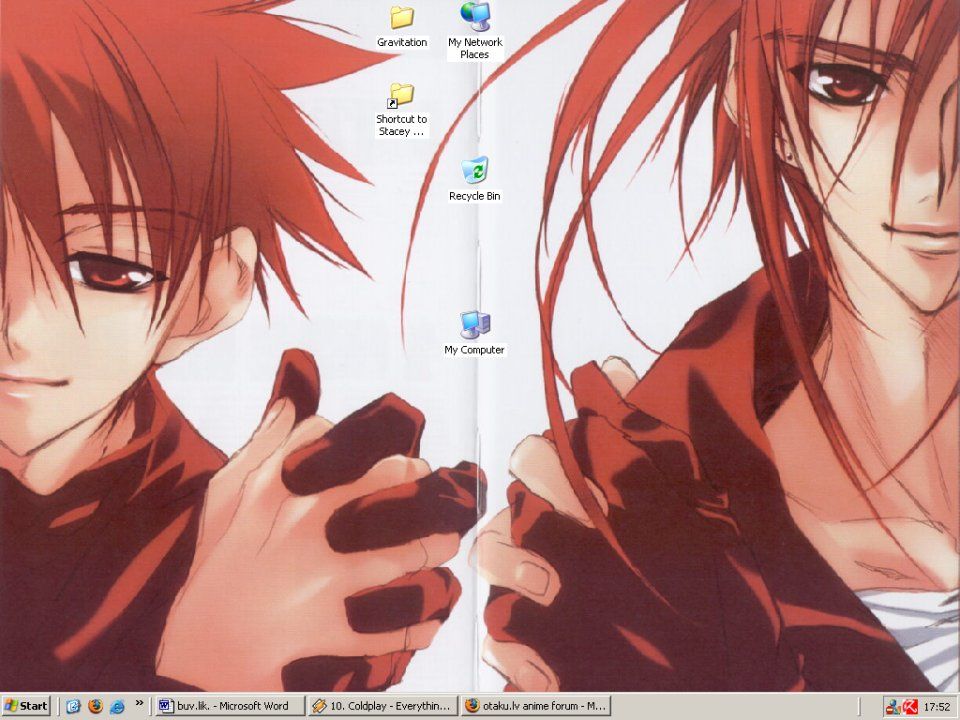Switch to the otaku.lv anime forum window
The image size is (960, 720).
(536, 706)
